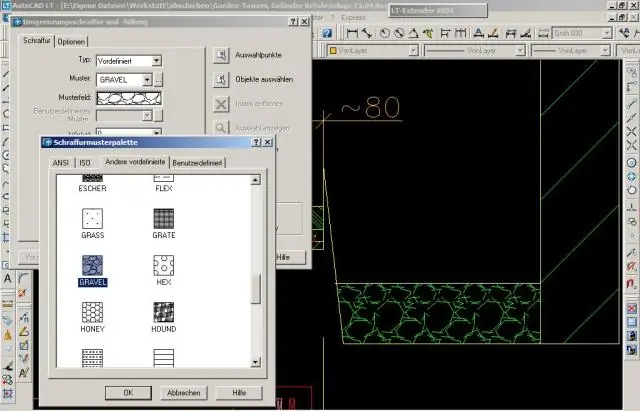Switch to the Optionen tab

71,42
